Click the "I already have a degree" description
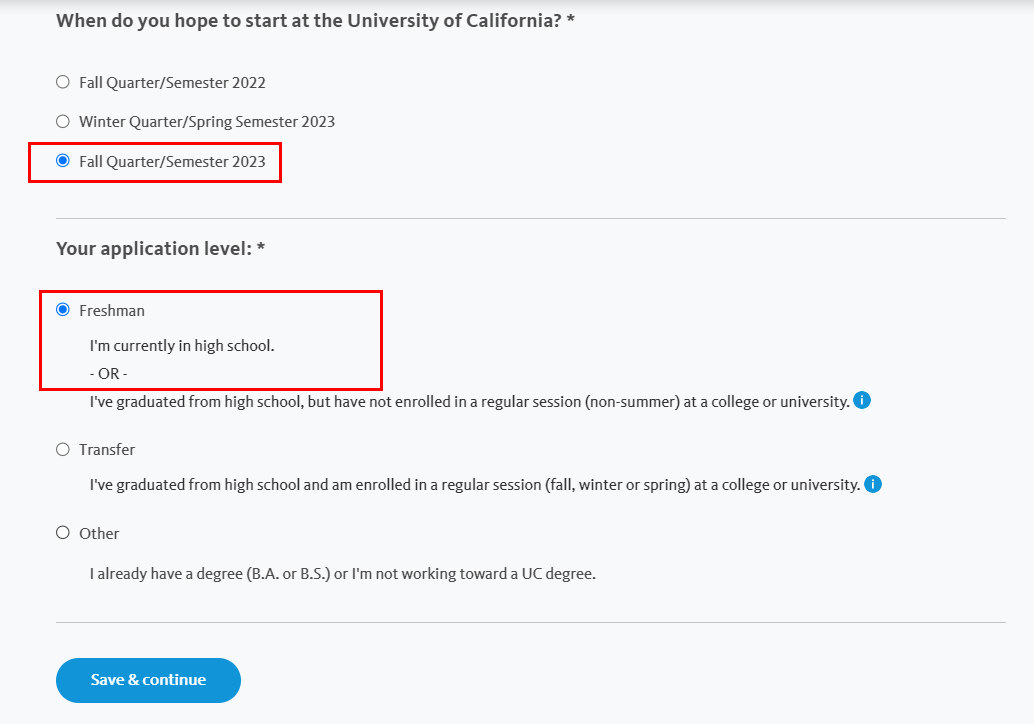 point(342,574)
